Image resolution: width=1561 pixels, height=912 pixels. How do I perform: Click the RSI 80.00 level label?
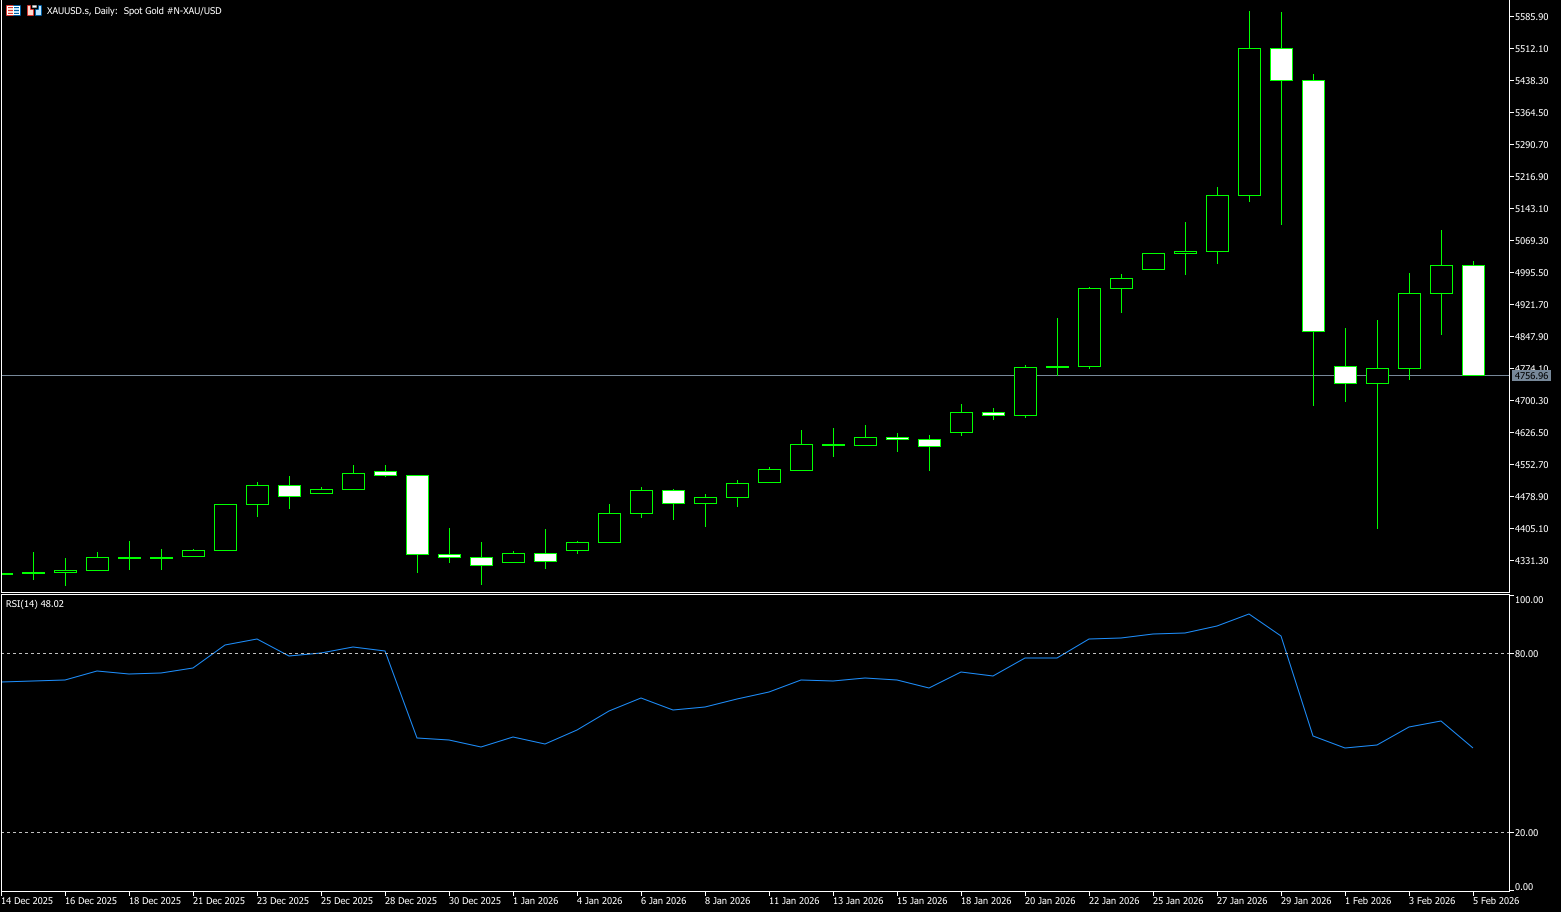[1527, 654]
